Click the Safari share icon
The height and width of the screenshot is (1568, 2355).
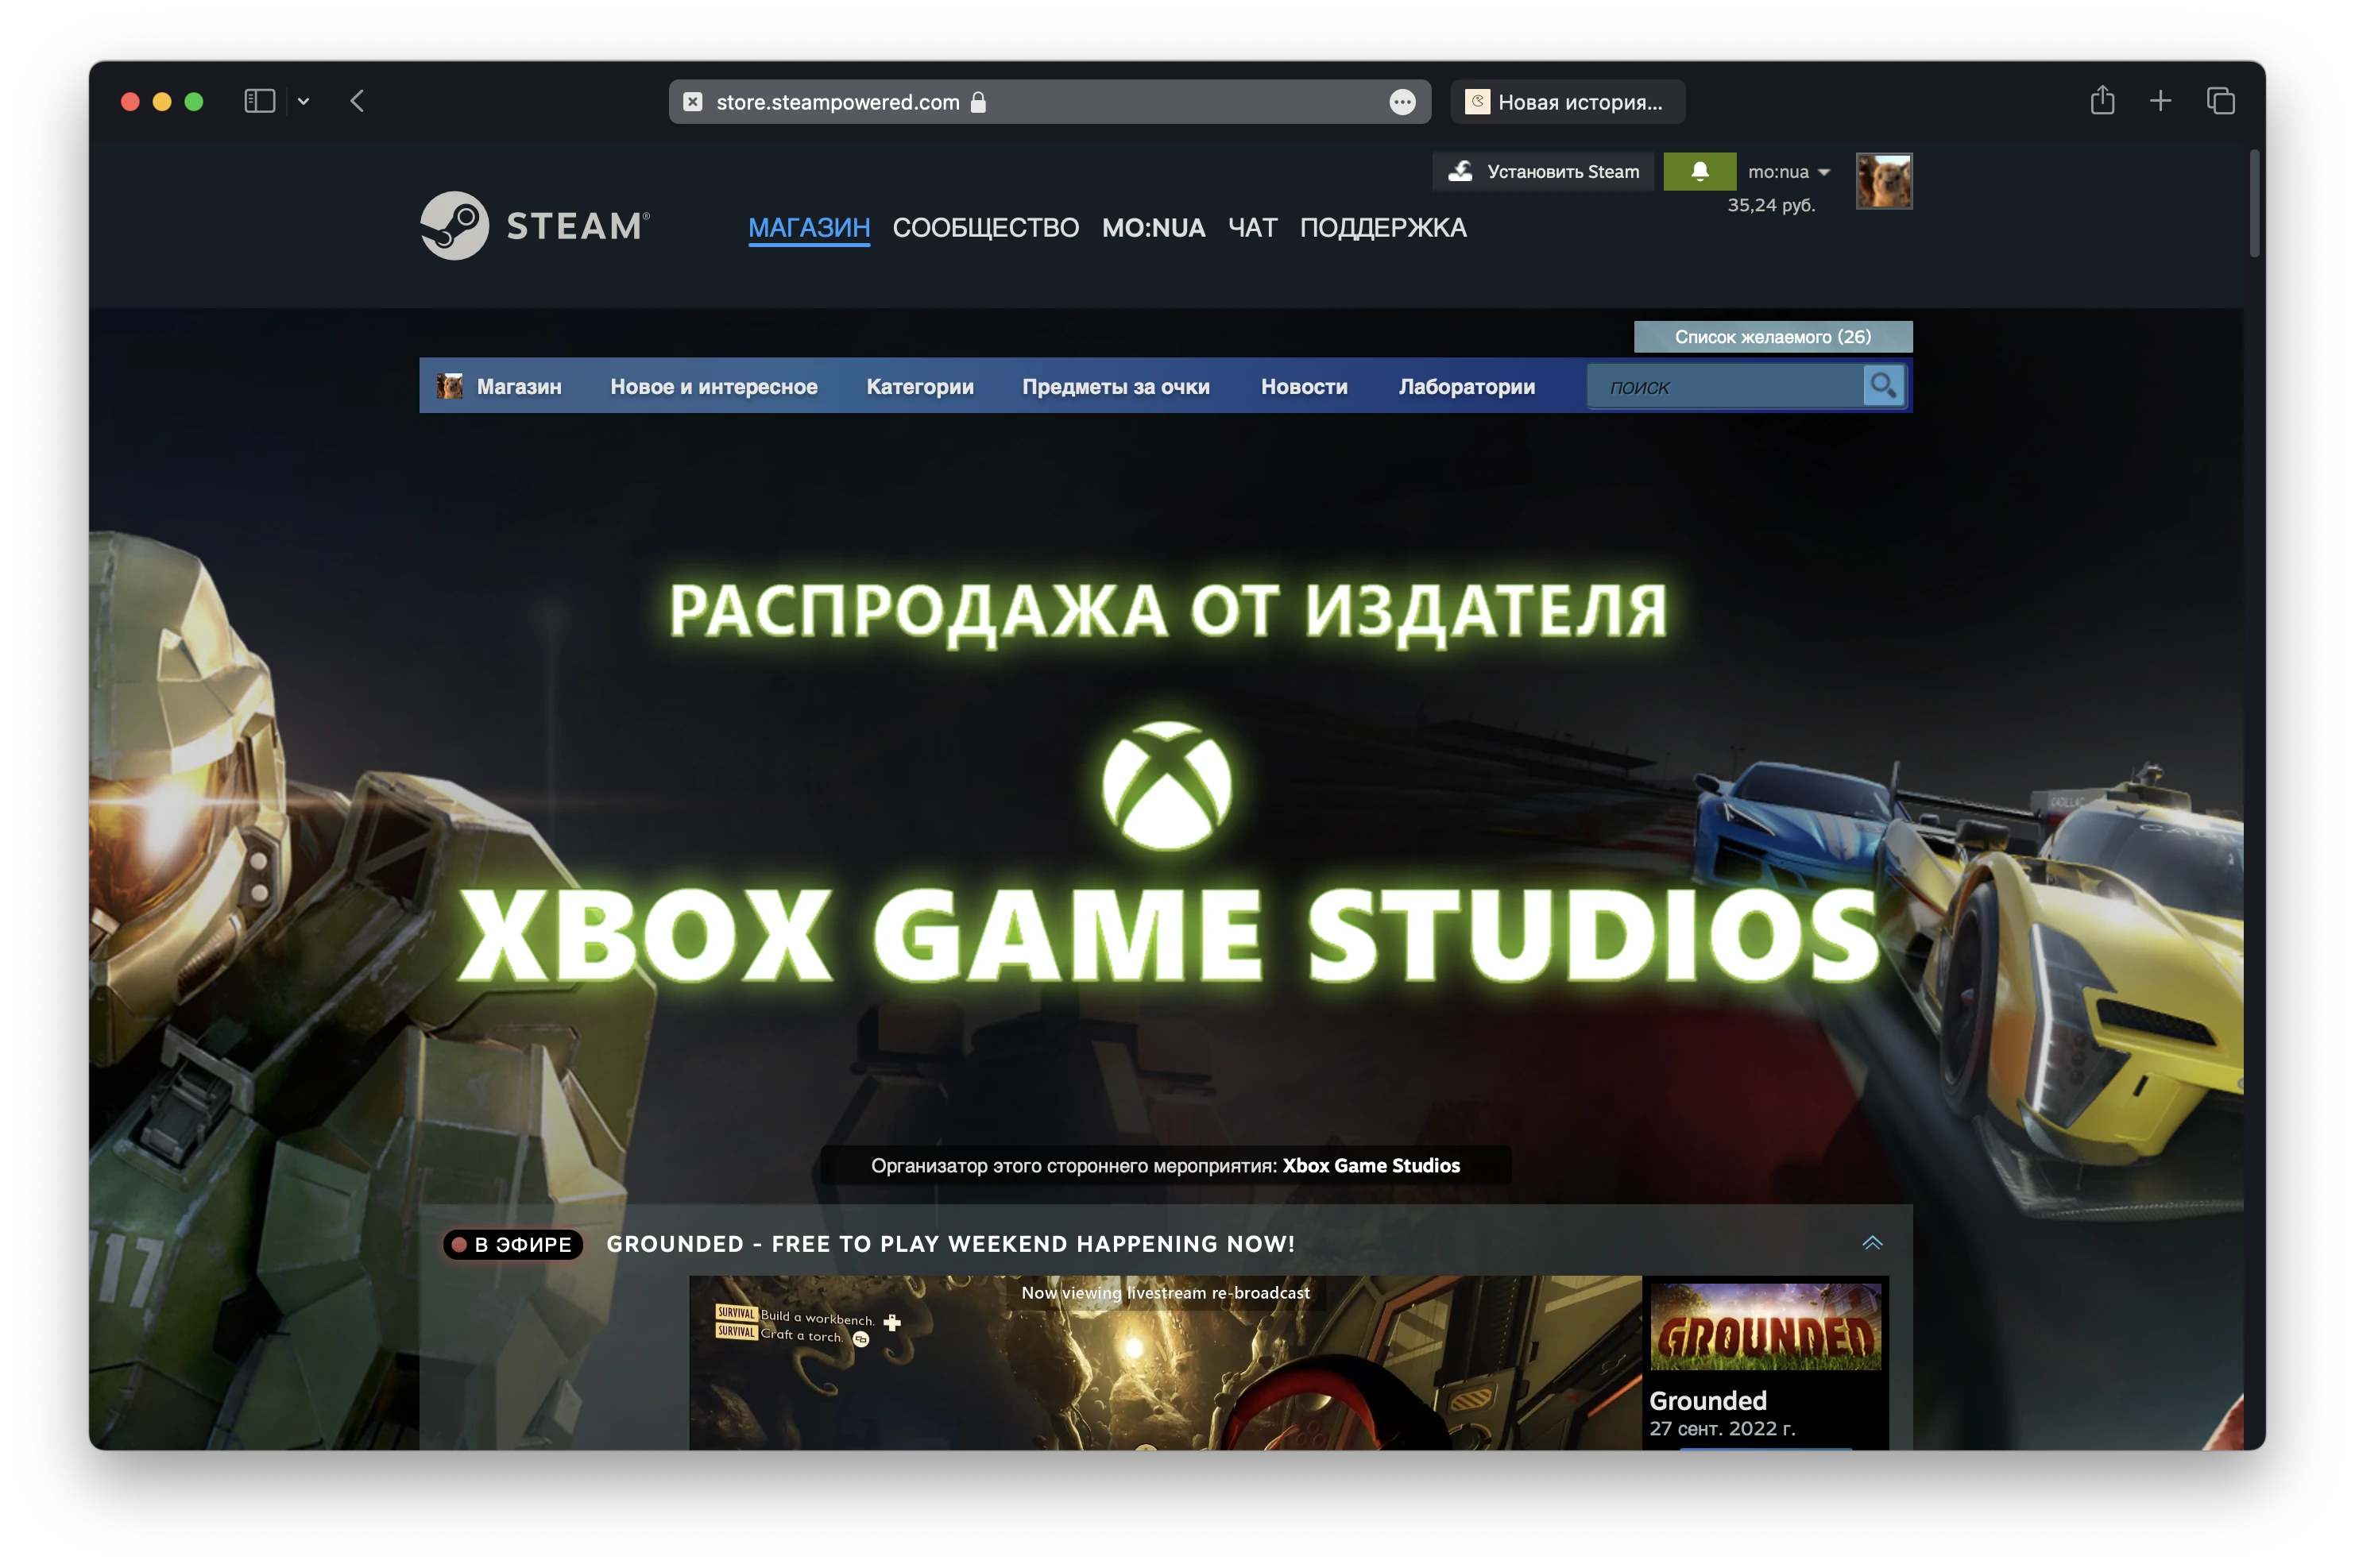[x=2102, y=100]
